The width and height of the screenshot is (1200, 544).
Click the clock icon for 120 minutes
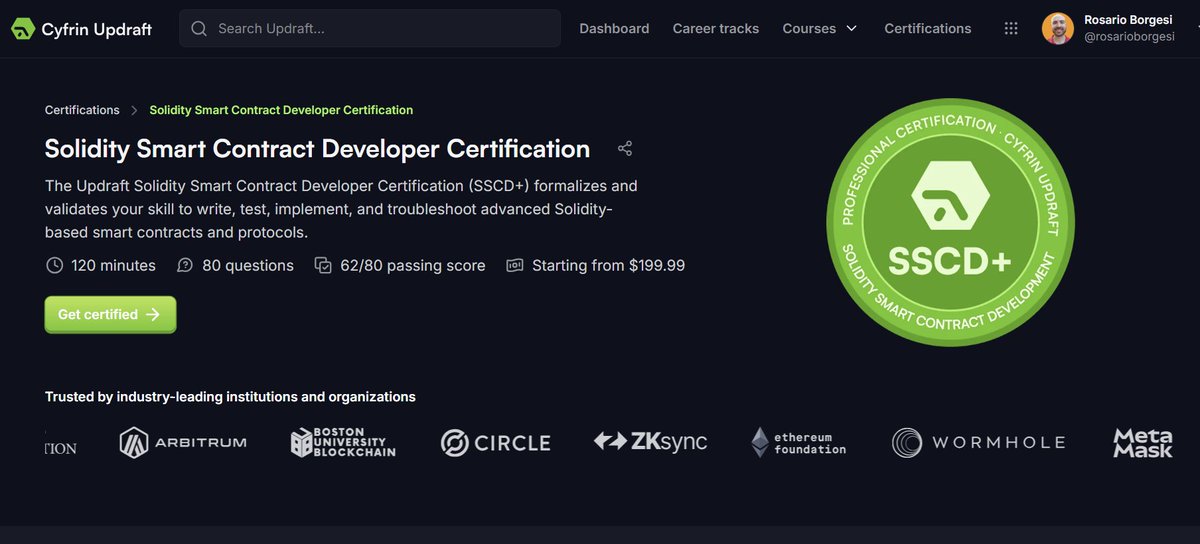(54, 266)
